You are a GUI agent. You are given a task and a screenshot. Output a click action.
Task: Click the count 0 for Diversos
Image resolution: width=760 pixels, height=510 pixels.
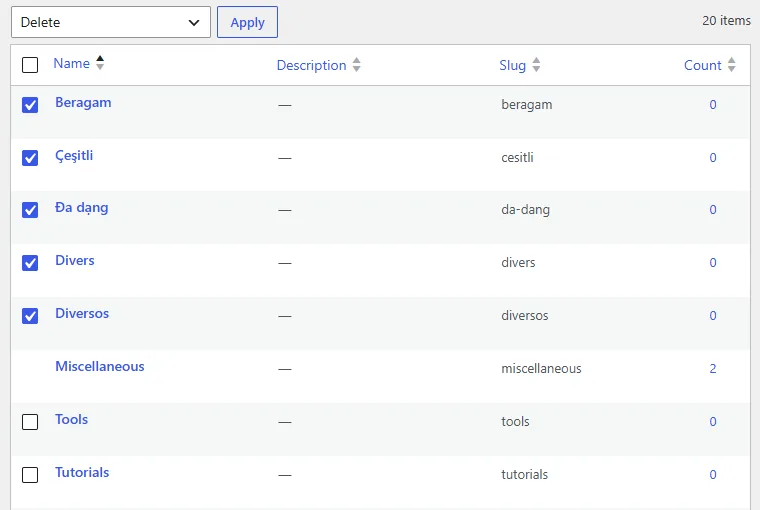pyautogui.click(x=712, y=315)
